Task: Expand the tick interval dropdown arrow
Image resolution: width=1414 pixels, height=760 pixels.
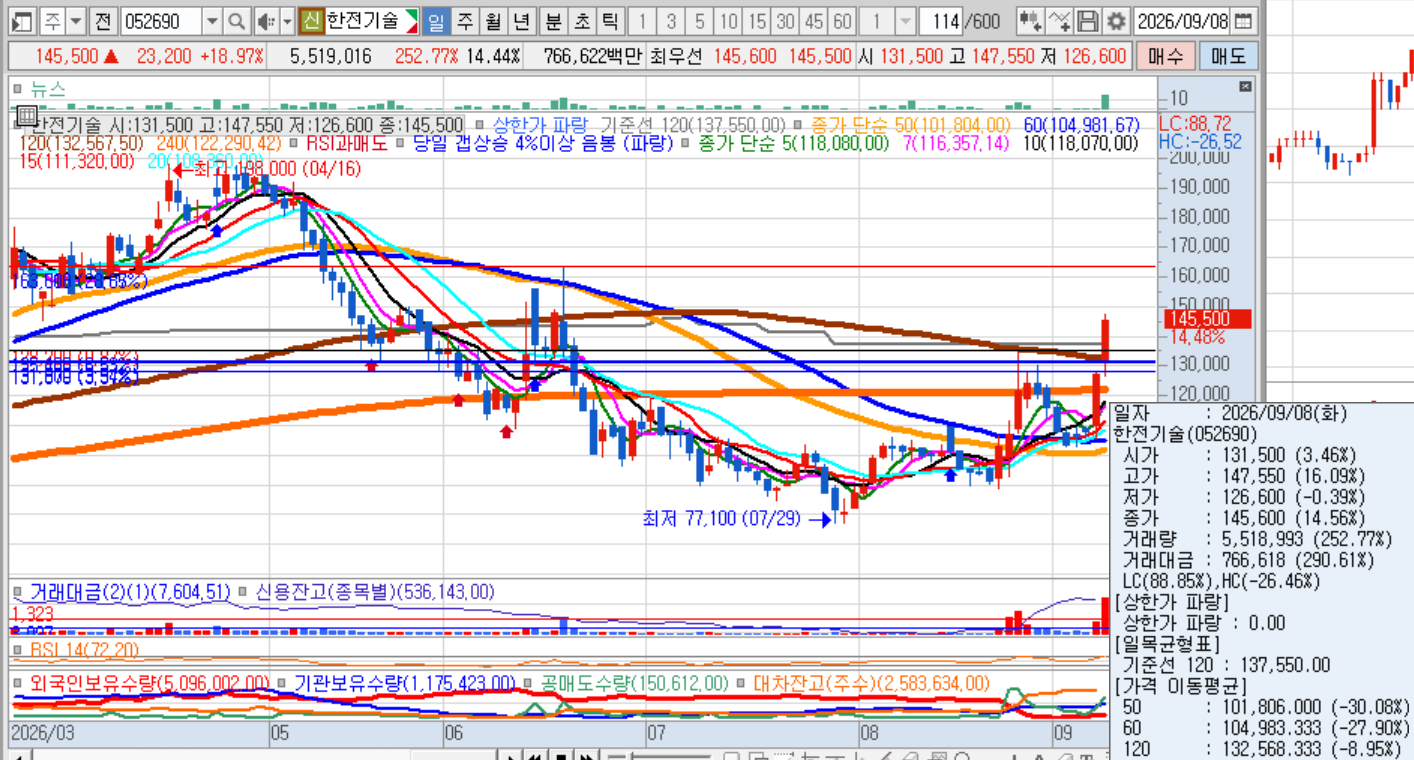Action: (x=905, y=20)
